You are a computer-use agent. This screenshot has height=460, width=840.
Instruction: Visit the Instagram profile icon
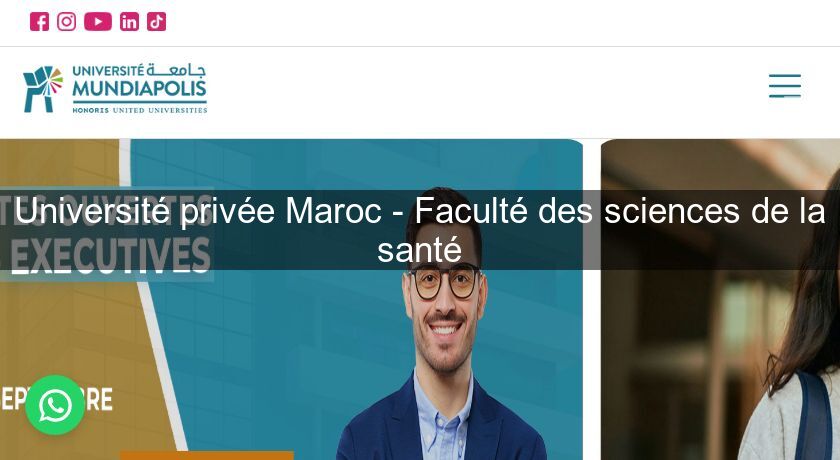66,22
